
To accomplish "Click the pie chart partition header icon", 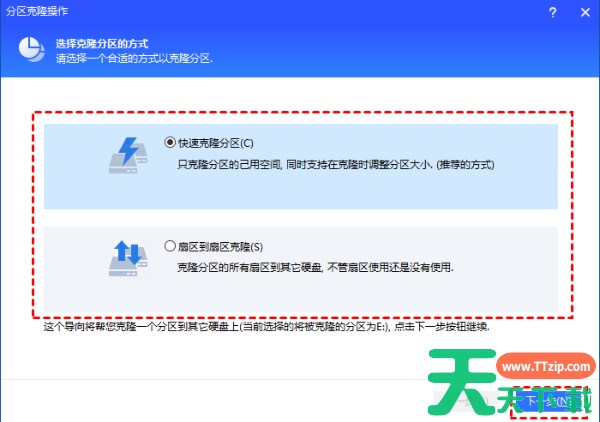I will pos(31,49).
